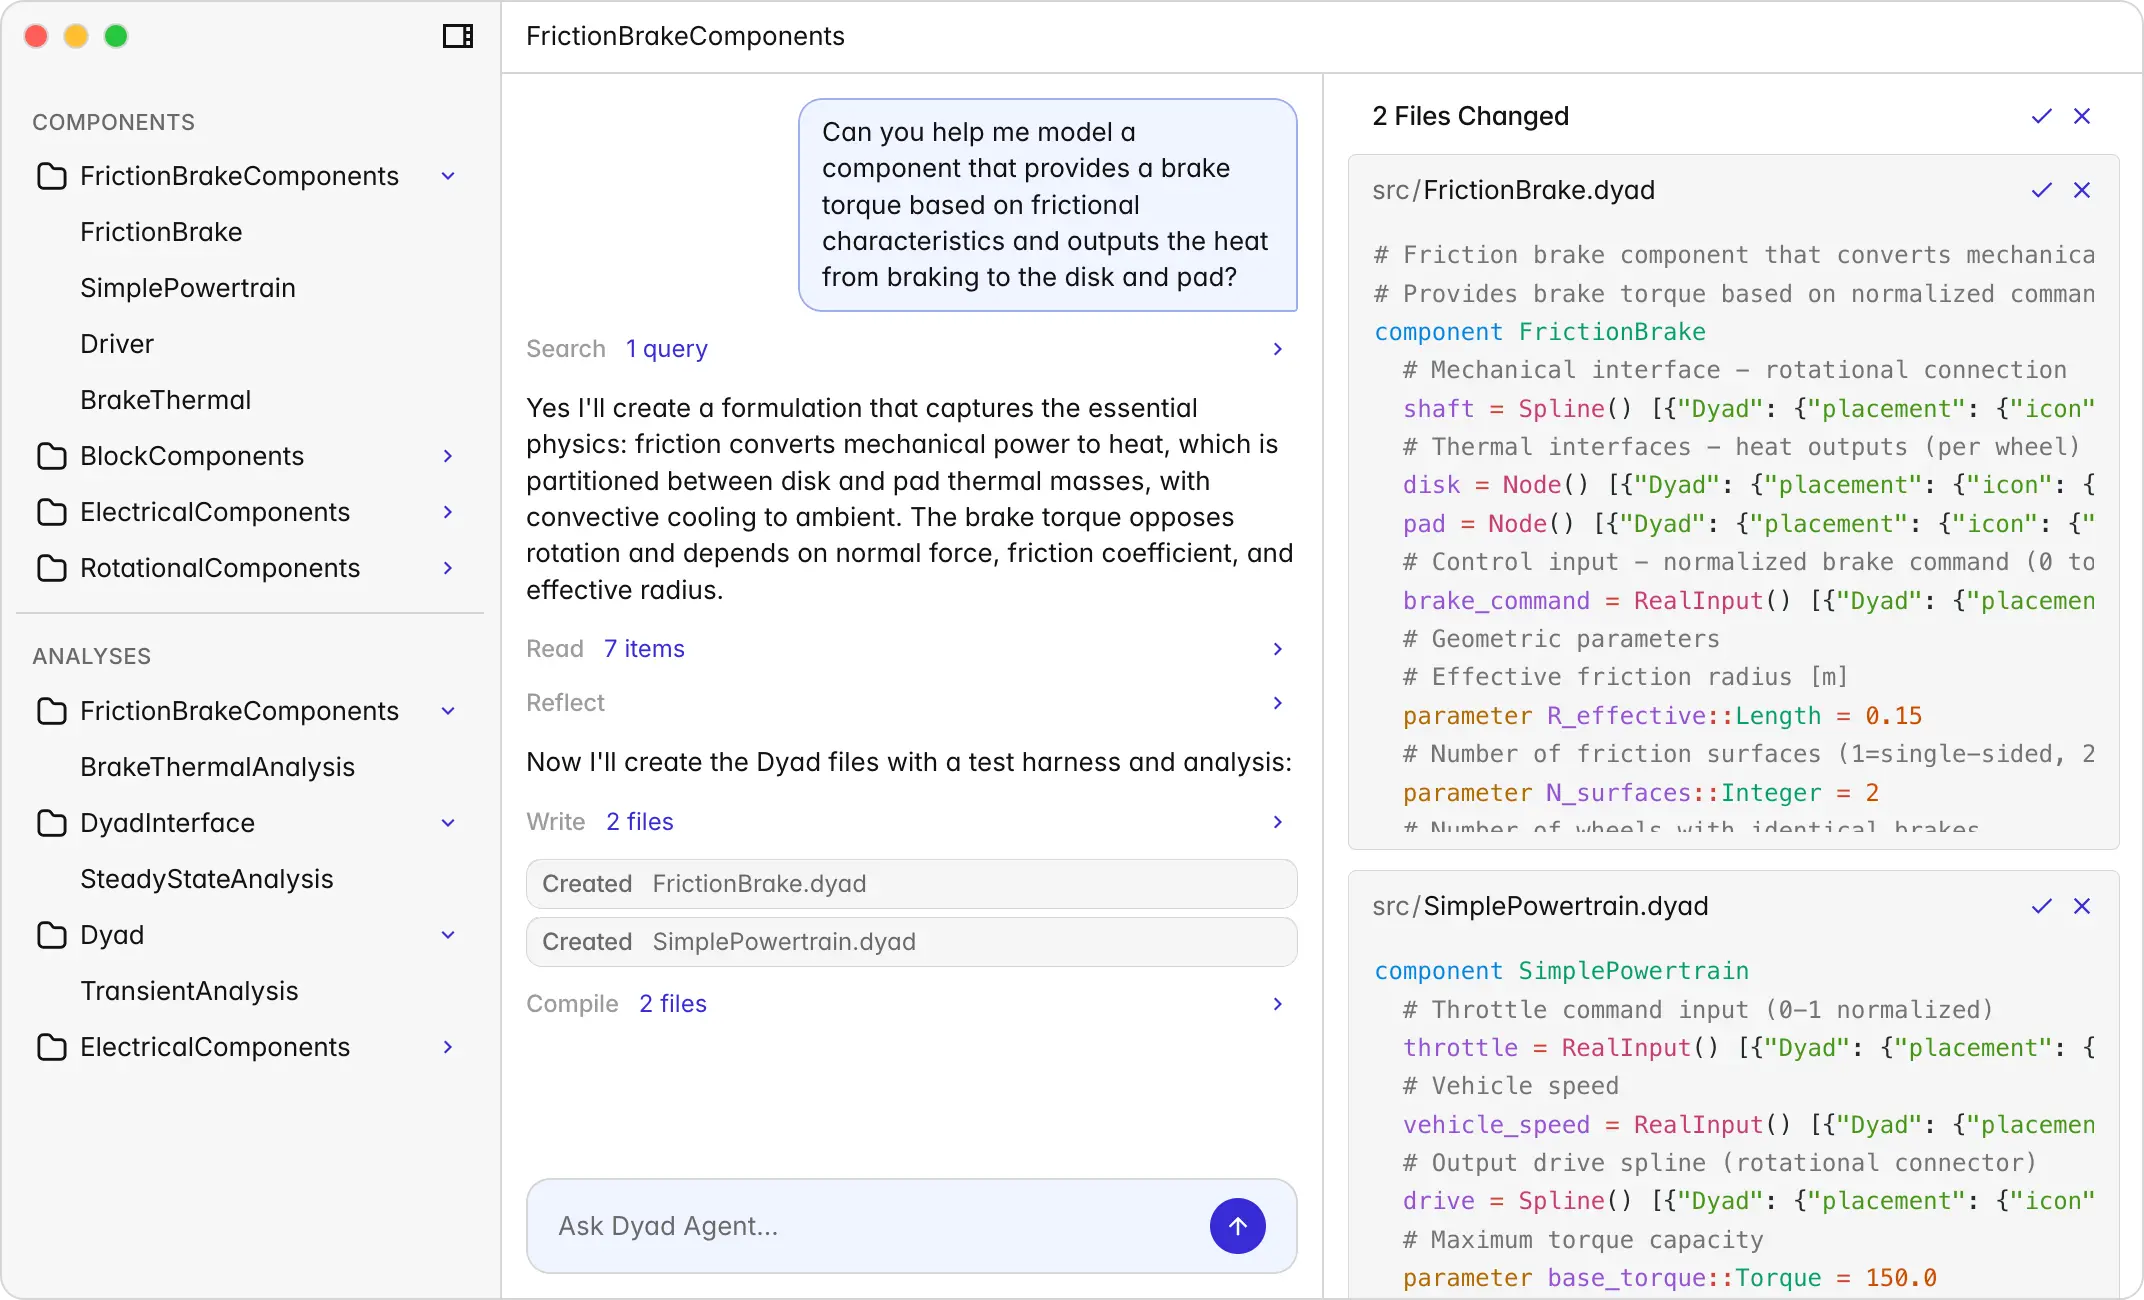Image resolution: width=2144 pixels, height=1300 pixels.
Task: Open the Driver component
Action: 117,344
